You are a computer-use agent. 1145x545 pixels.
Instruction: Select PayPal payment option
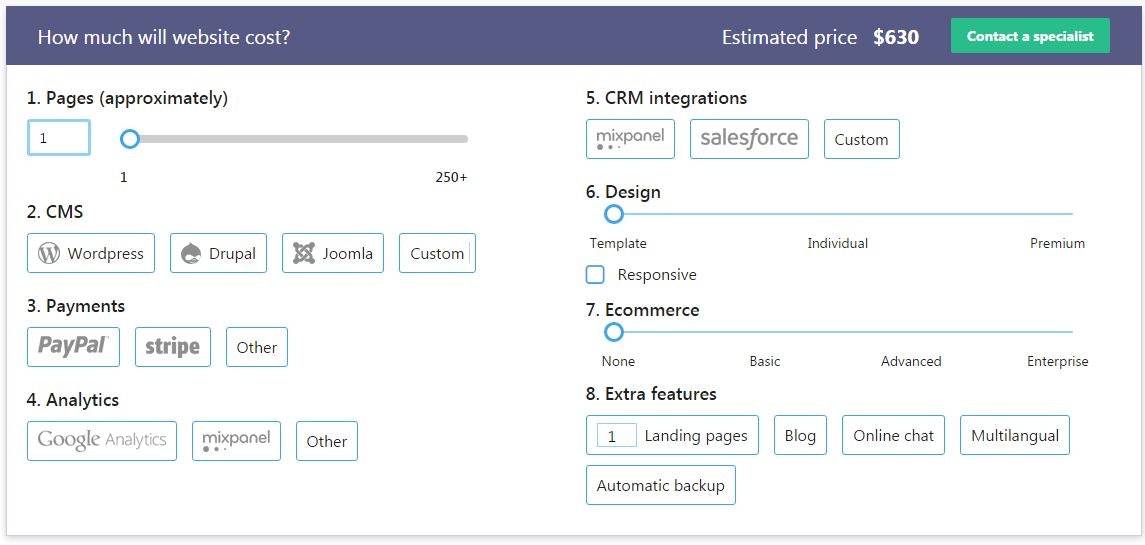coord(73,347)
